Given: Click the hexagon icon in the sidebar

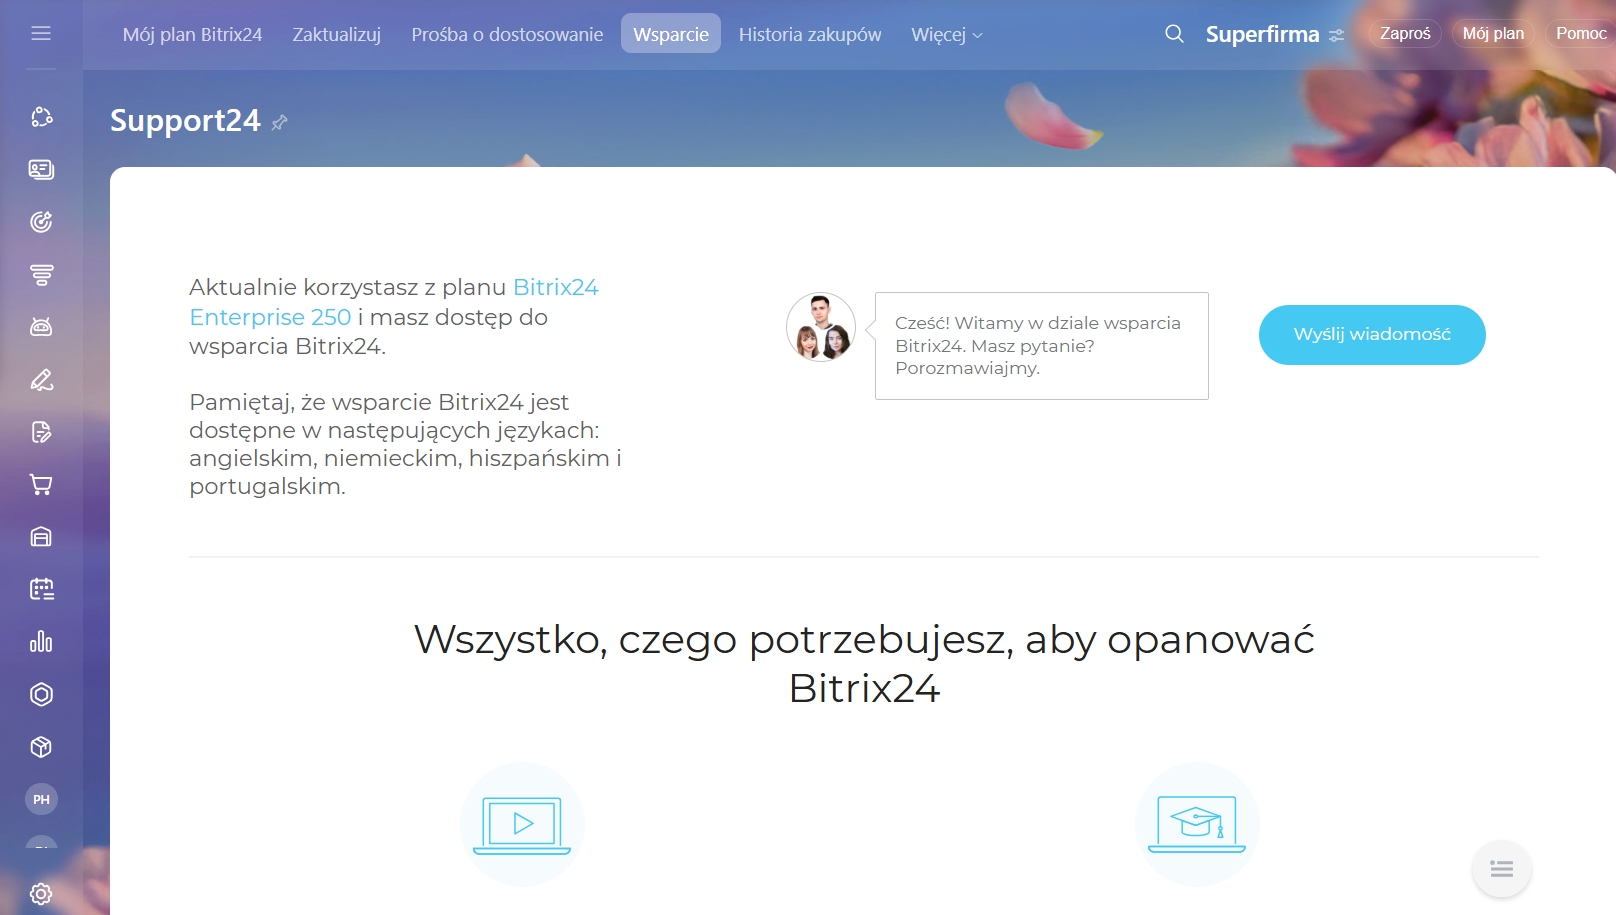Looking at the screenshot, I should [41, 695].
